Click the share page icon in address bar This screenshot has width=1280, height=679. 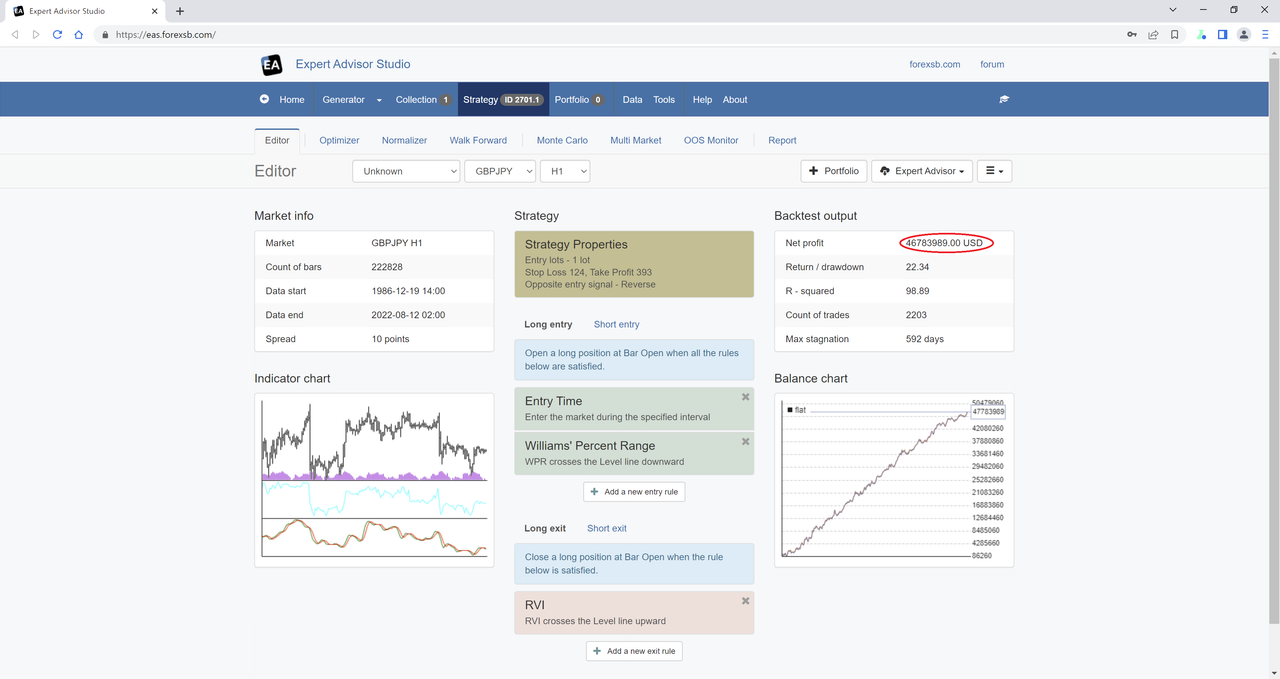coord(1153,34)
